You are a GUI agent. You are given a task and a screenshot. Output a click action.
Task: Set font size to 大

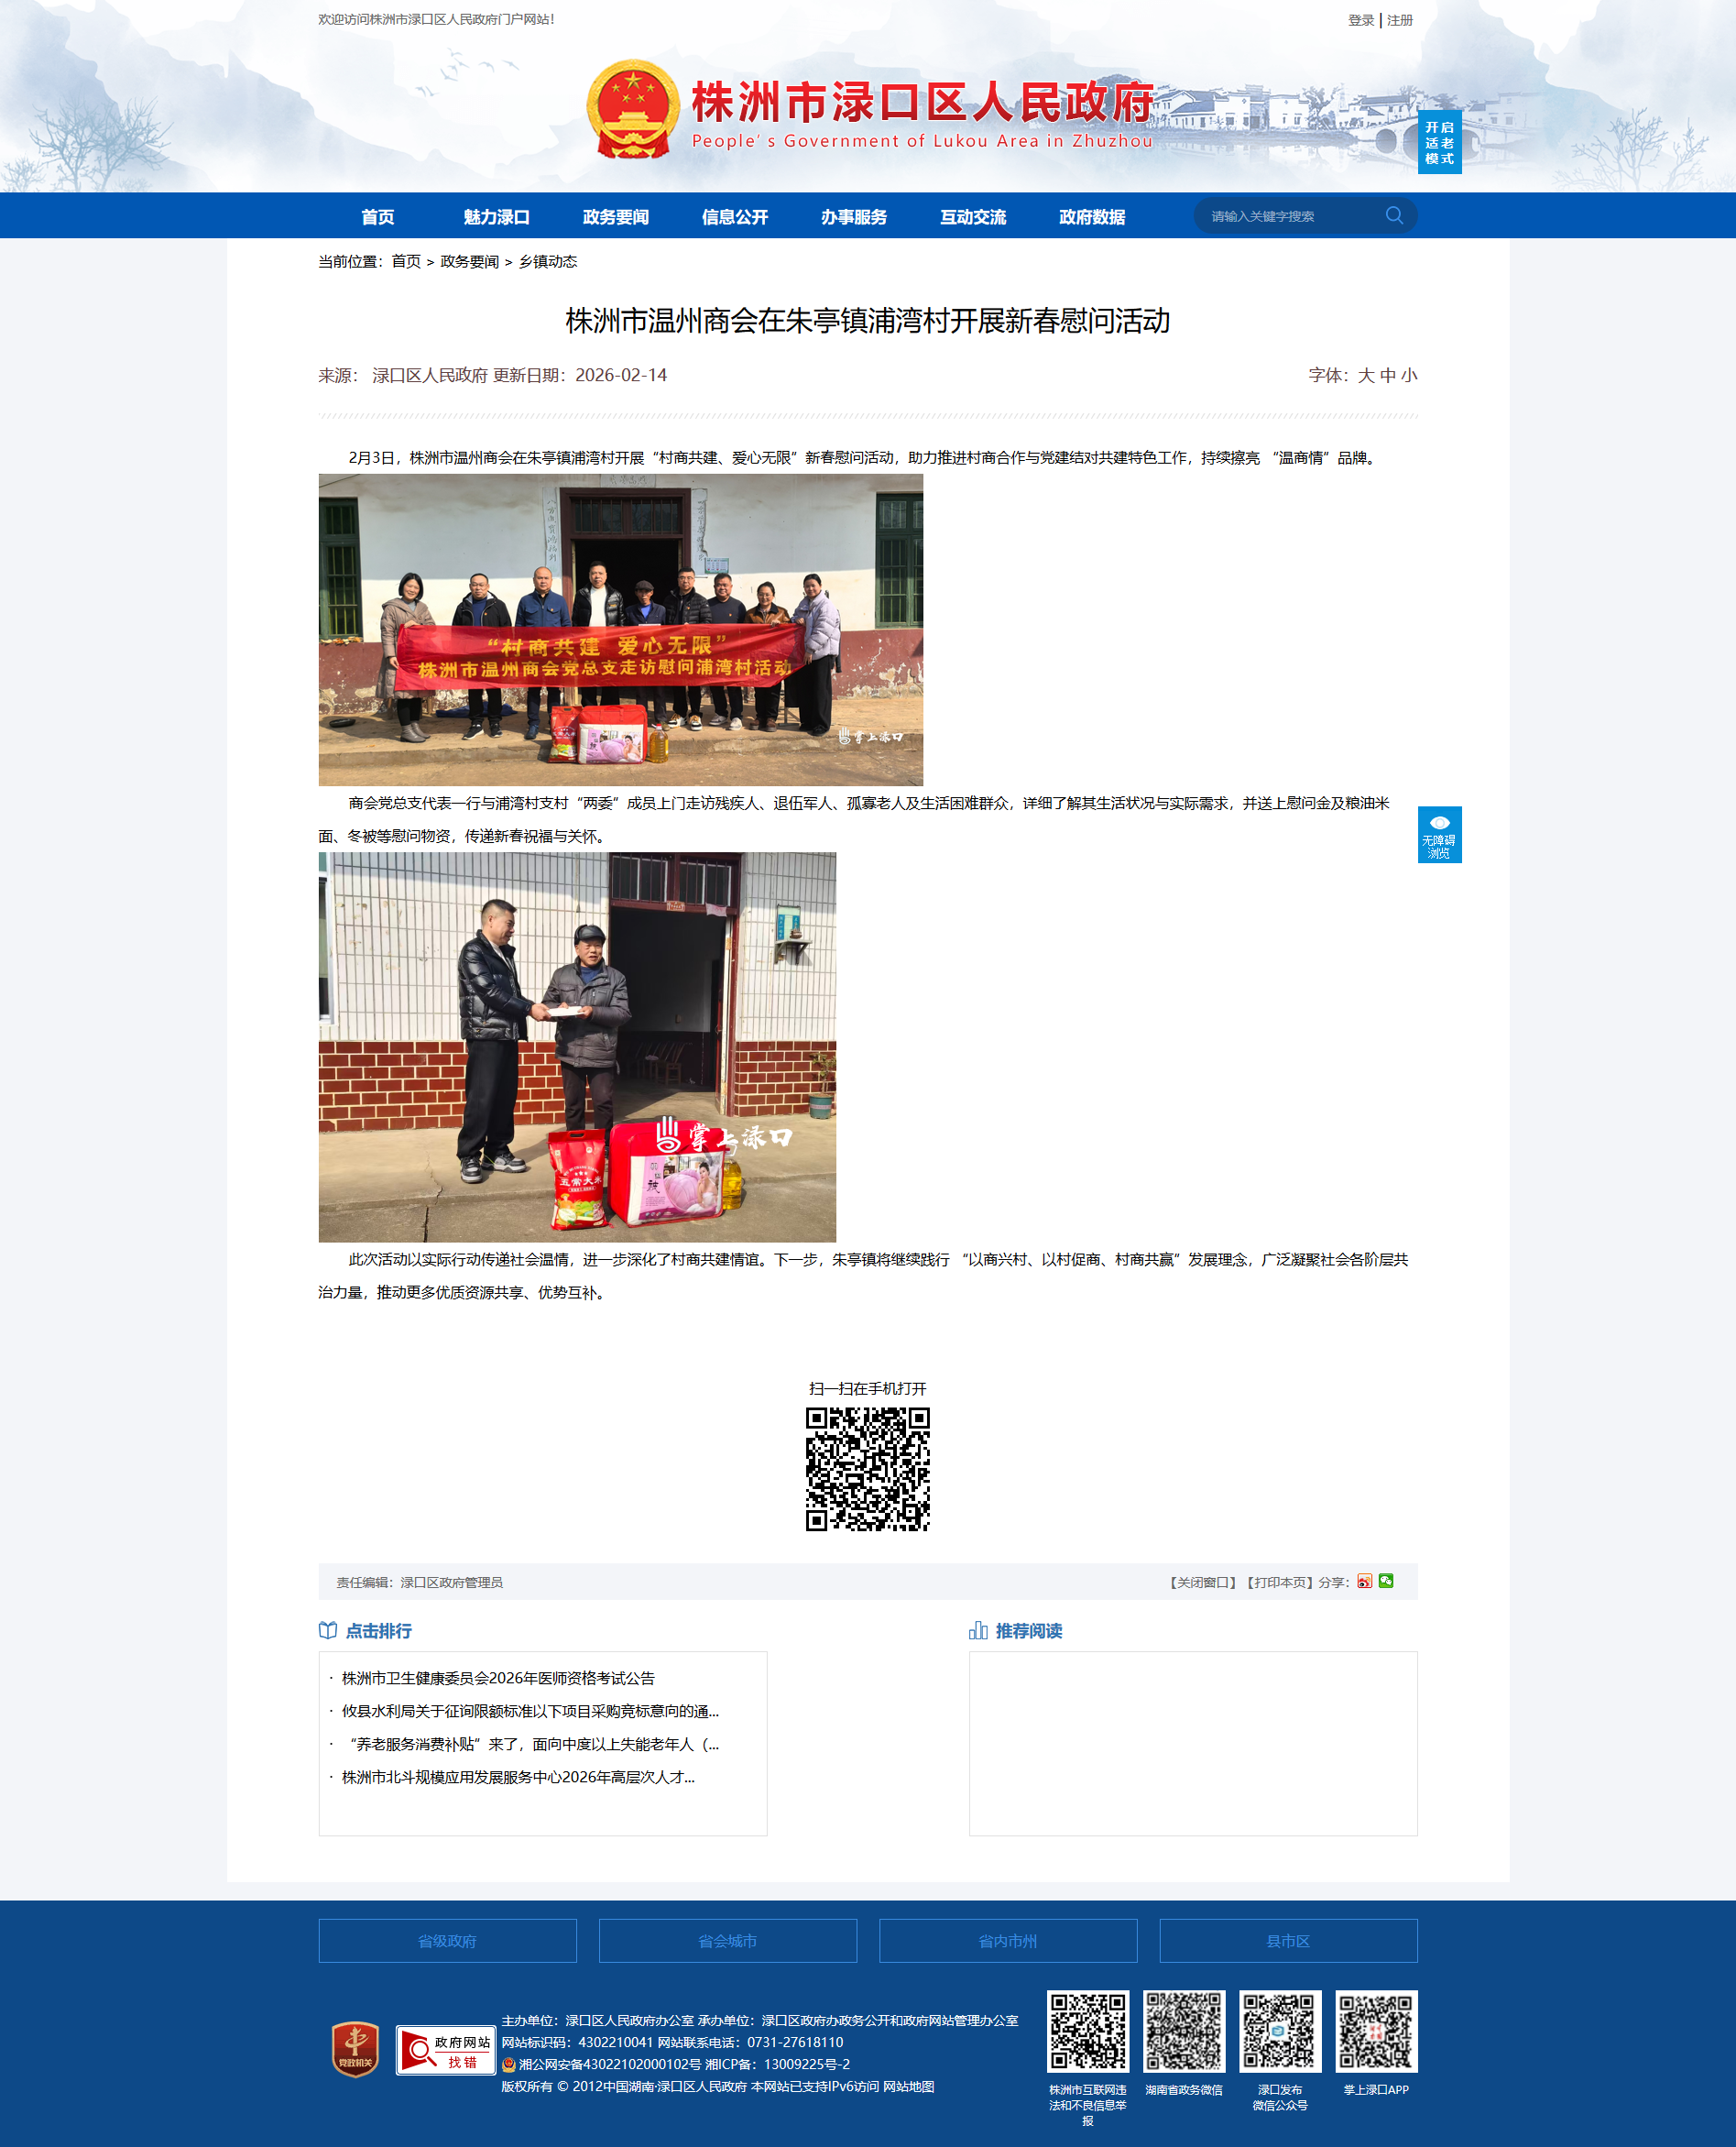(x=1365, y=375)
